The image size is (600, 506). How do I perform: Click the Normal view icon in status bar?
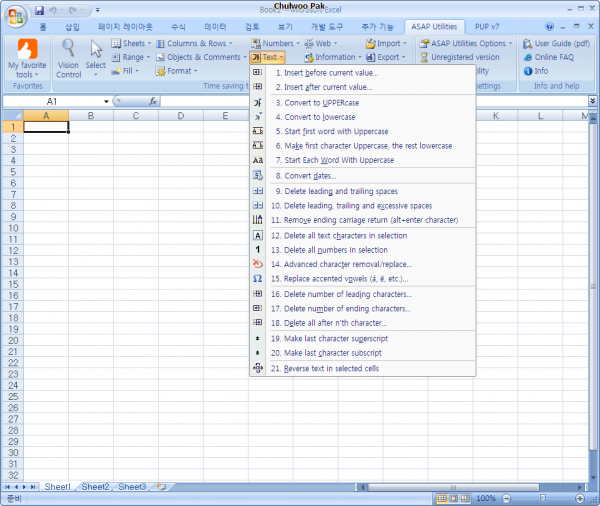pyautogui.click(x=442, y=498)
